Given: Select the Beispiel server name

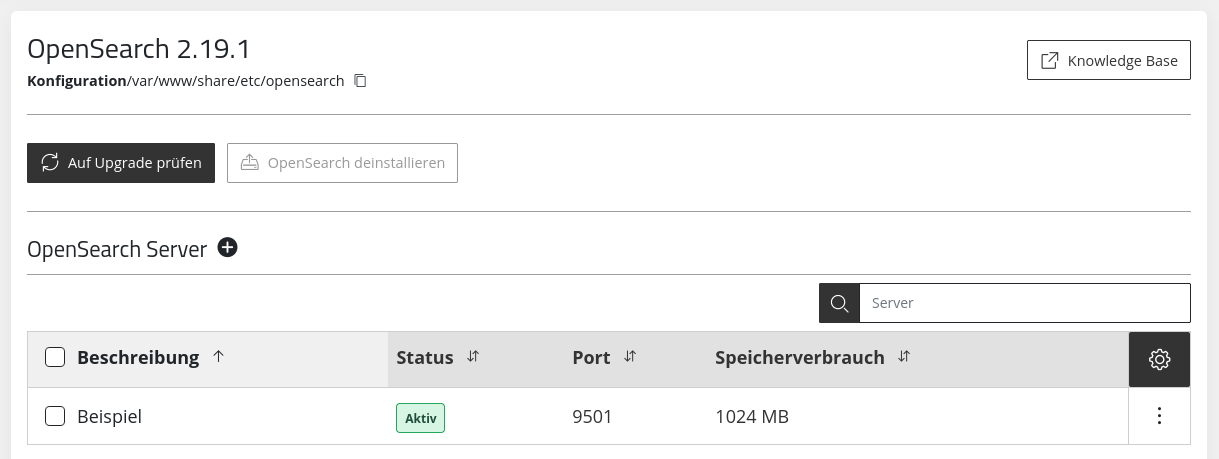Looking at the screenshot, I should 110,416.
